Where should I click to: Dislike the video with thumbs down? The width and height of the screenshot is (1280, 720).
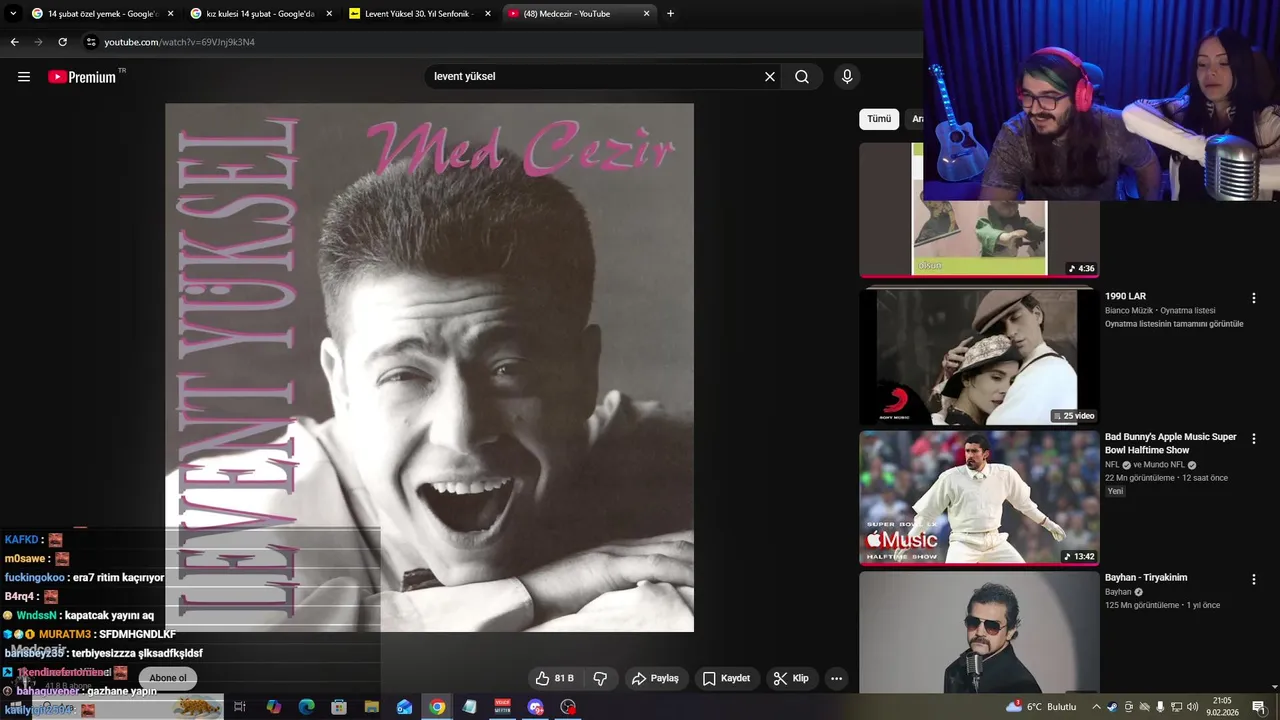pyautogui.click(x=600, y=678)
